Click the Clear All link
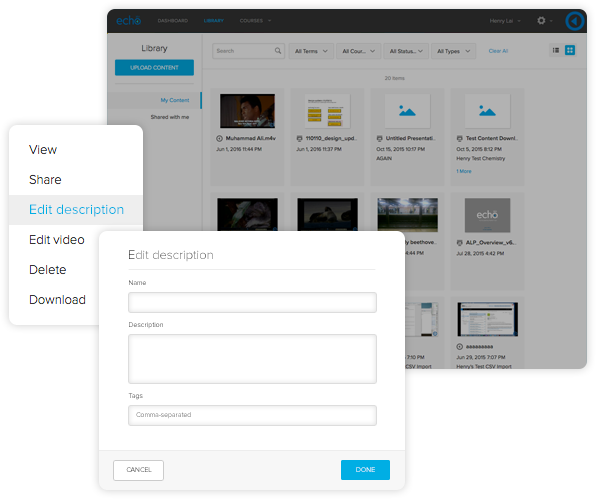This screenshot has width=596, height=499. tap(498, 51)
